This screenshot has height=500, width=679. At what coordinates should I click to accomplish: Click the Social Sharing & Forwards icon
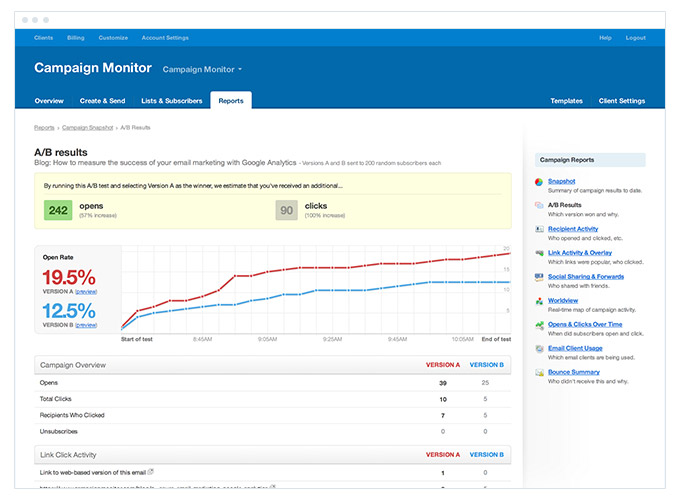click(539, 277)
